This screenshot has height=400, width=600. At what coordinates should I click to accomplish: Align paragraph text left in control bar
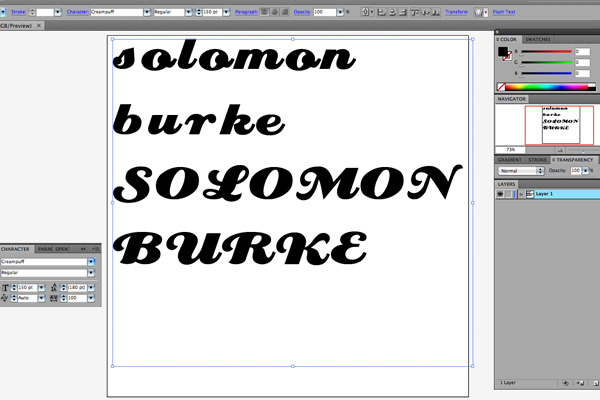264,12
